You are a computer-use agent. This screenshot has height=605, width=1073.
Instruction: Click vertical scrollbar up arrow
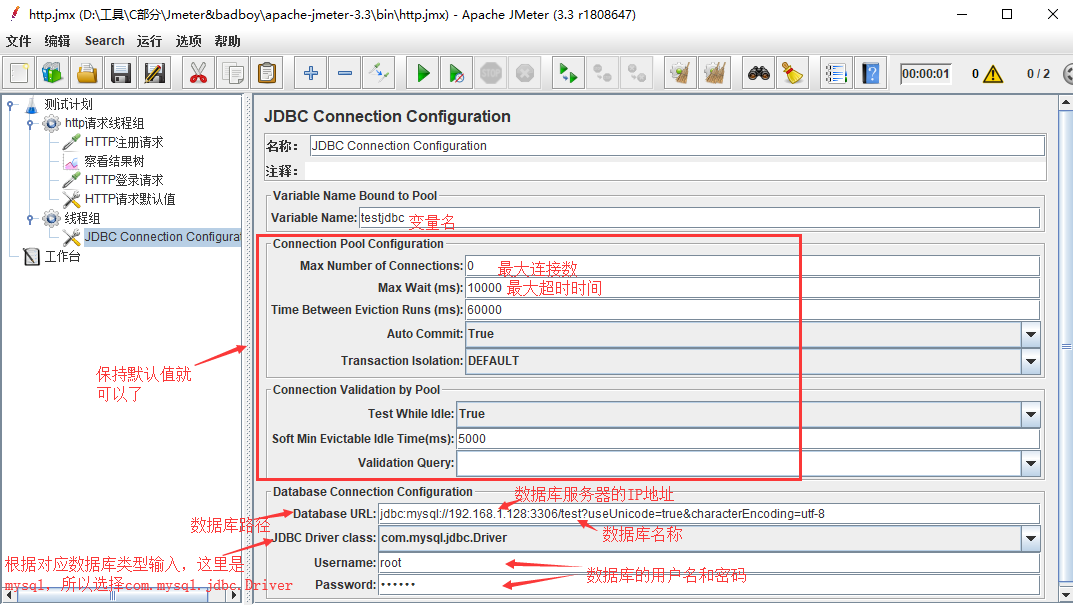(x=1065, y=103)
